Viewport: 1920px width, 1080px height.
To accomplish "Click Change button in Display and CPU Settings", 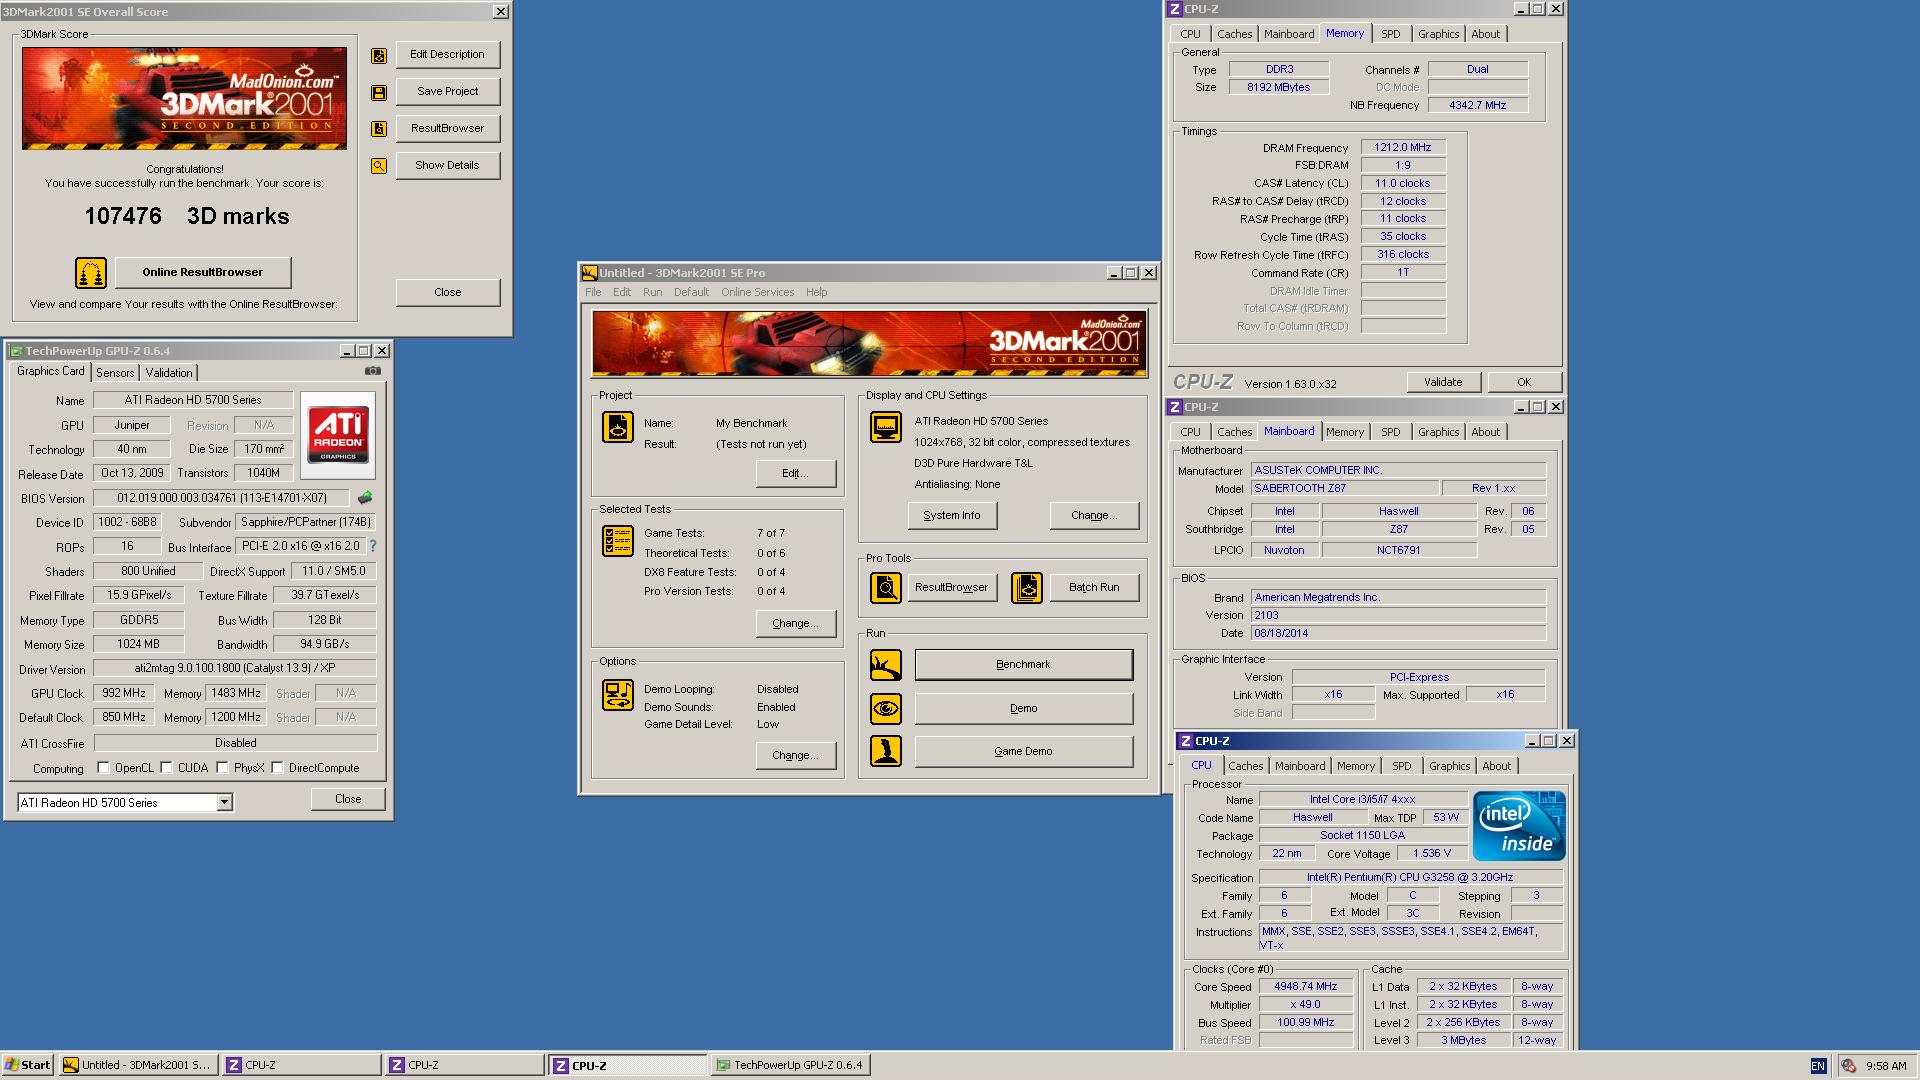I will tap(1093, 515).
